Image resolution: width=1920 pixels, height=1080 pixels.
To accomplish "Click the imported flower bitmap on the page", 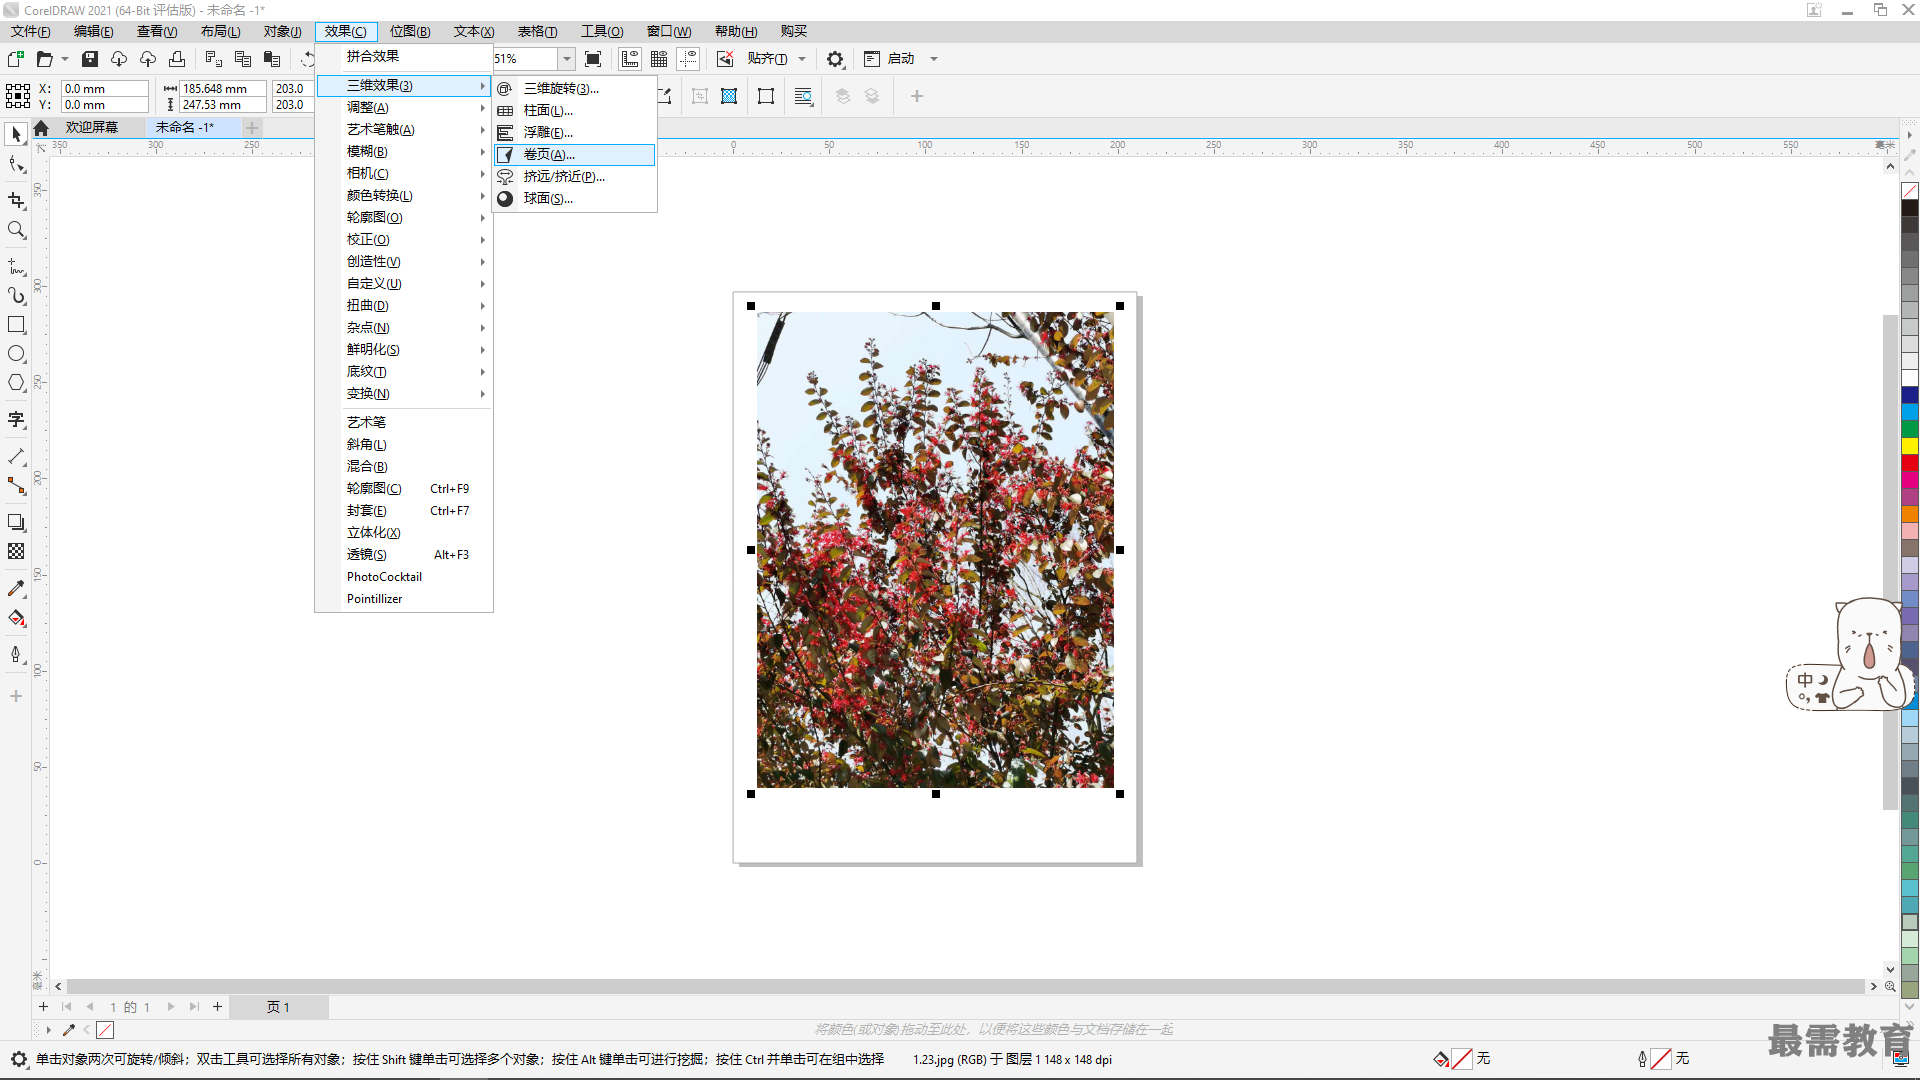I will pos(935,550).
